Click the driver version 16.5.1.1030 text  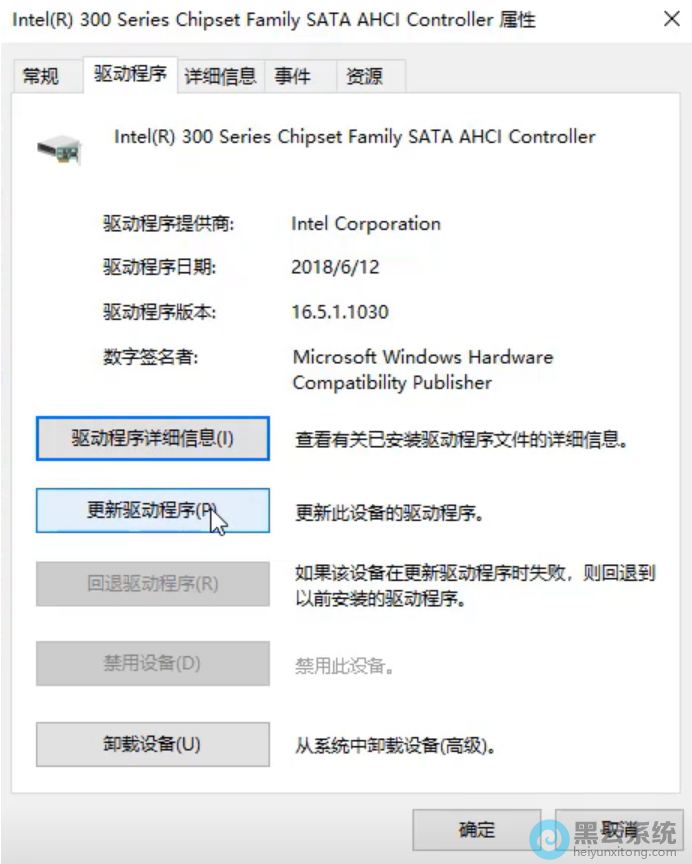pos(340,312)
